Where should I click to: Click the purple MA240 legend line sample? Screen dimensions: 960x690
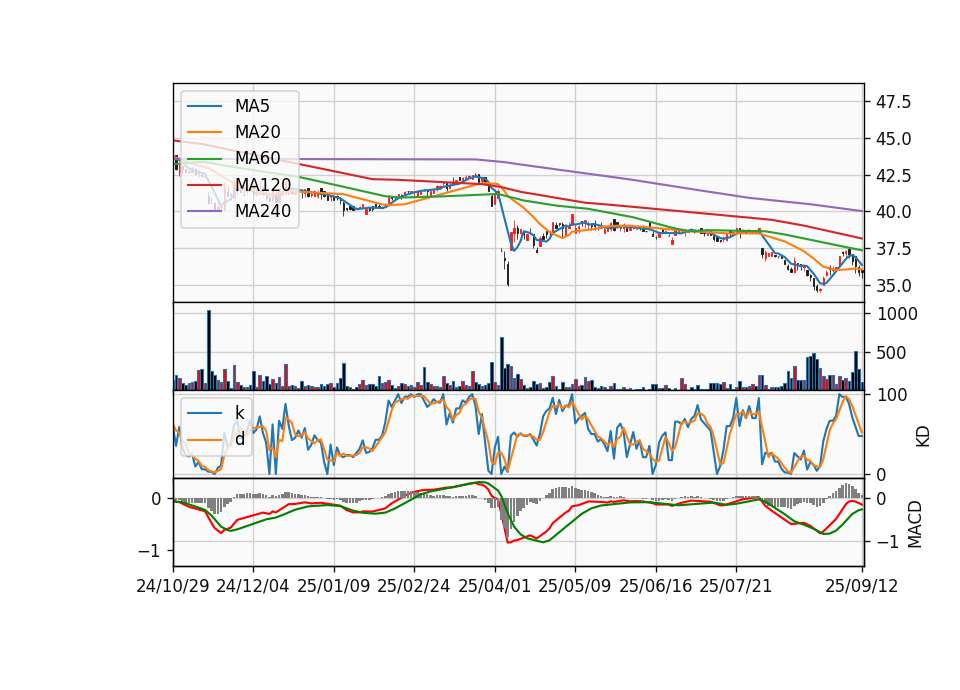tap(204, 211)
